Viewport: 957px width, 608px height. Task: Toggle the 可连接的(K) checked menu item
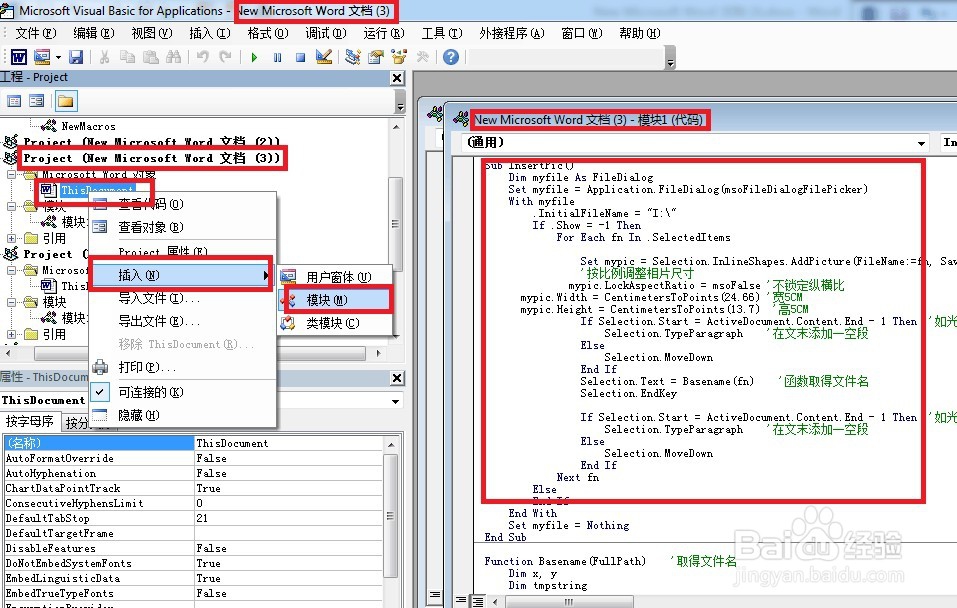point(182,392)
